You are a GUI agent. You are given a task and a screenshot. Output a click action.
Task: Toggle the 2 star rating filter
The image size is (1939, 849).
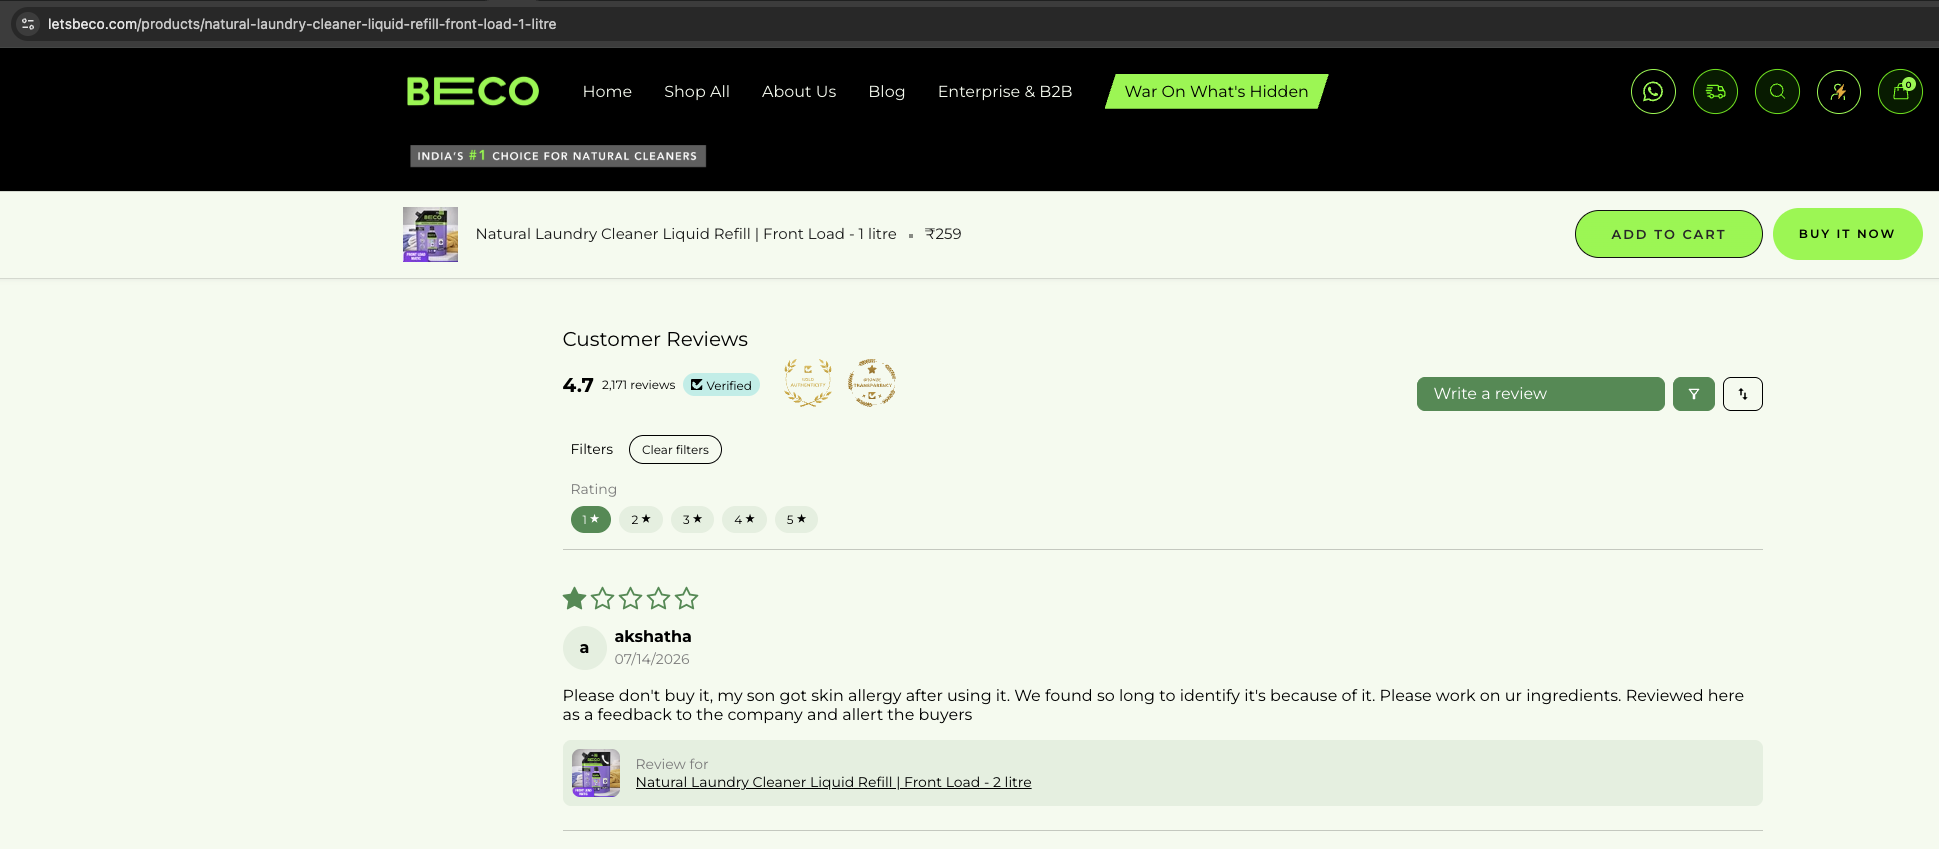(x=641, y=520)
